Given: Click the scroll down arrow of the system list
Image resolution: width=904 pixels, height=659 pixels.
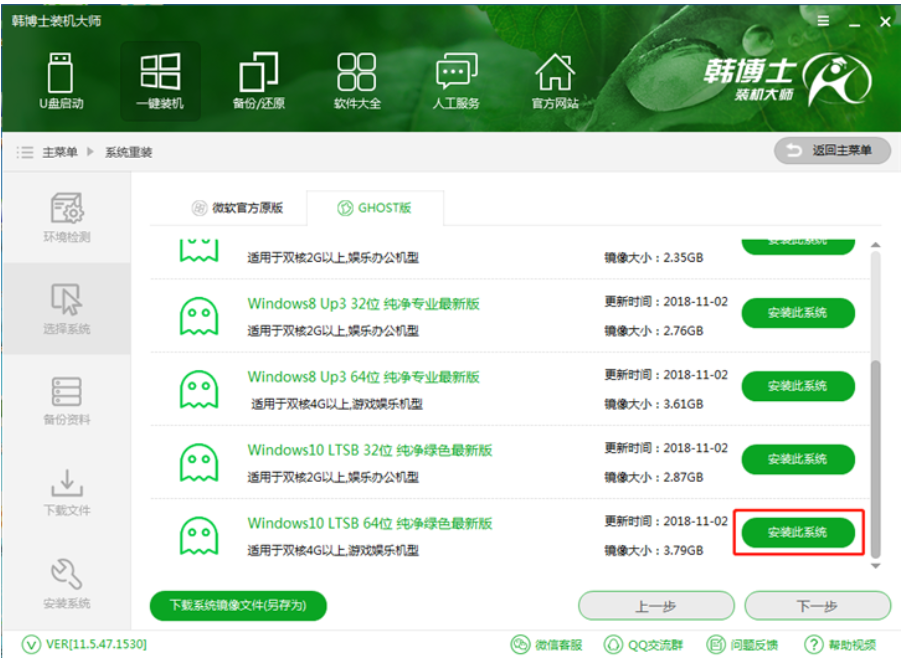Looking at the screenshot, I should (876, 566).
